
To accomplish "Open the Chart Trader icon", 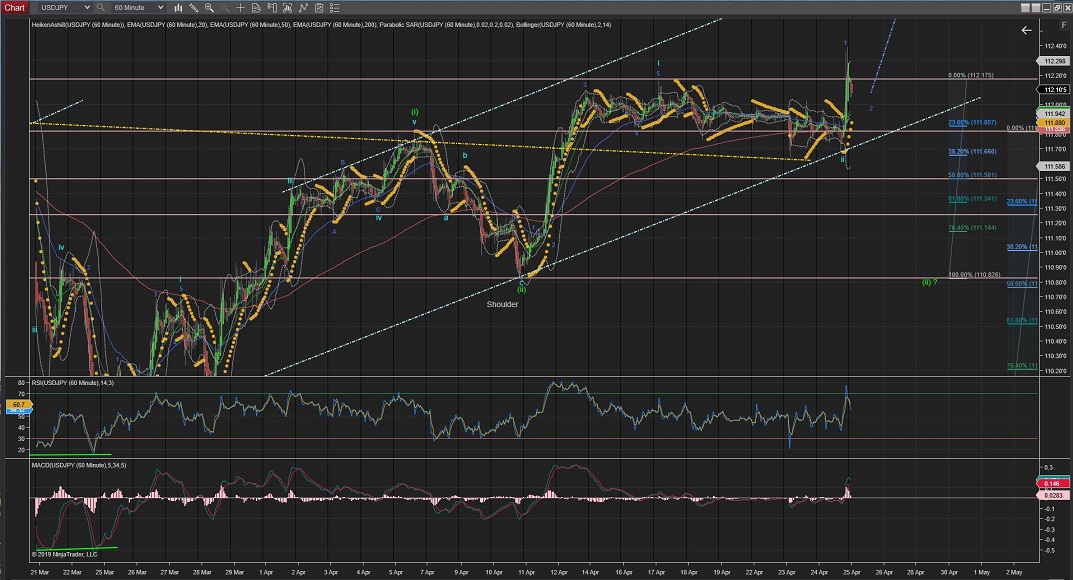I will (x=272, y=8).
